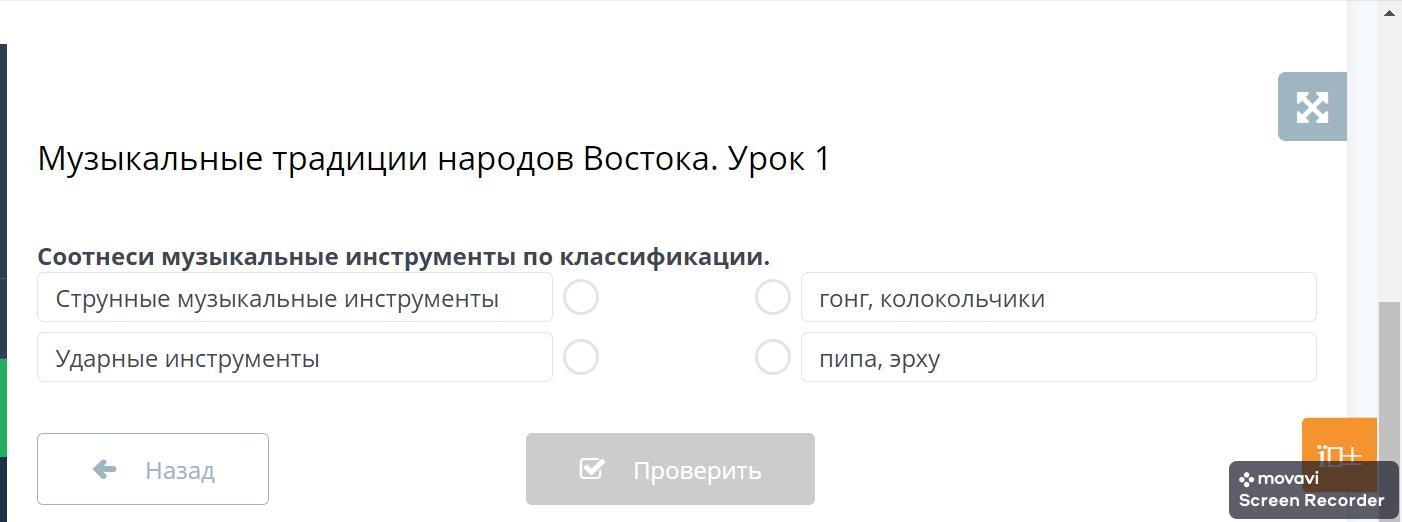Click the Screen Recorder overlay label
The height and width of the screenshot is (522, 1402).
(x=1311, y=501)
